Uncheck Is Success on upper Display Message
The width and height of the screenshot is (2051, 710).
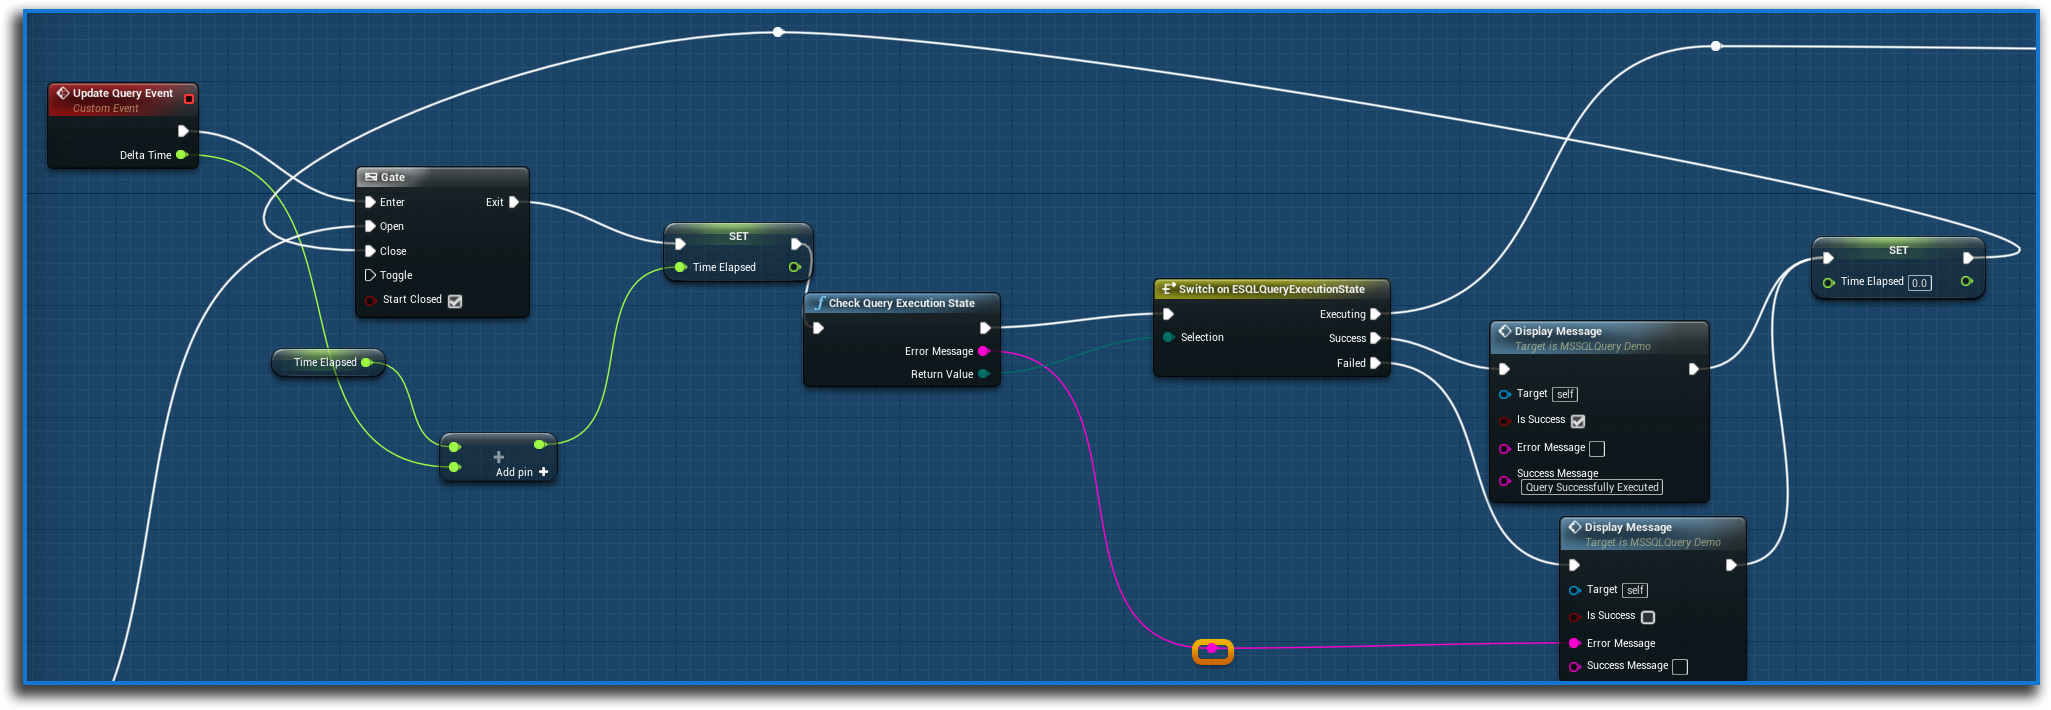click(1578, 421)
